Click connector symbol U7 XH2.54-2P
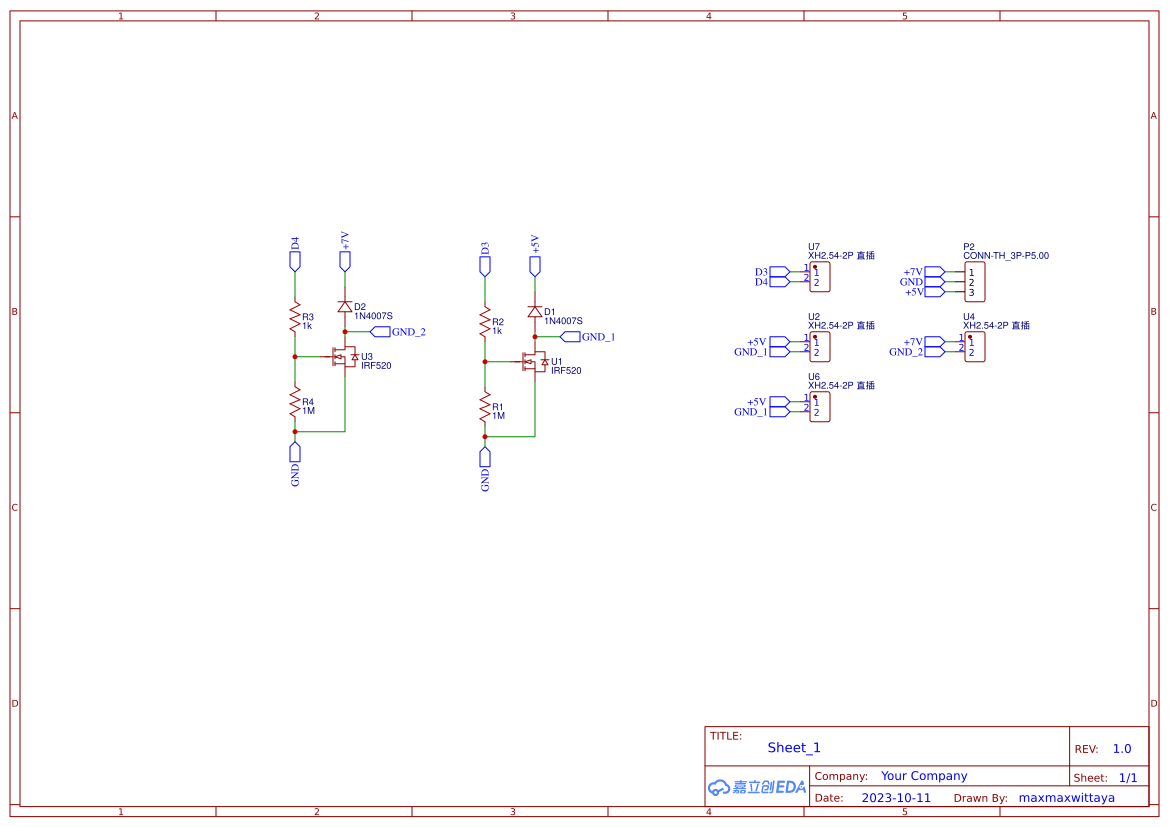 pos(819,277)
